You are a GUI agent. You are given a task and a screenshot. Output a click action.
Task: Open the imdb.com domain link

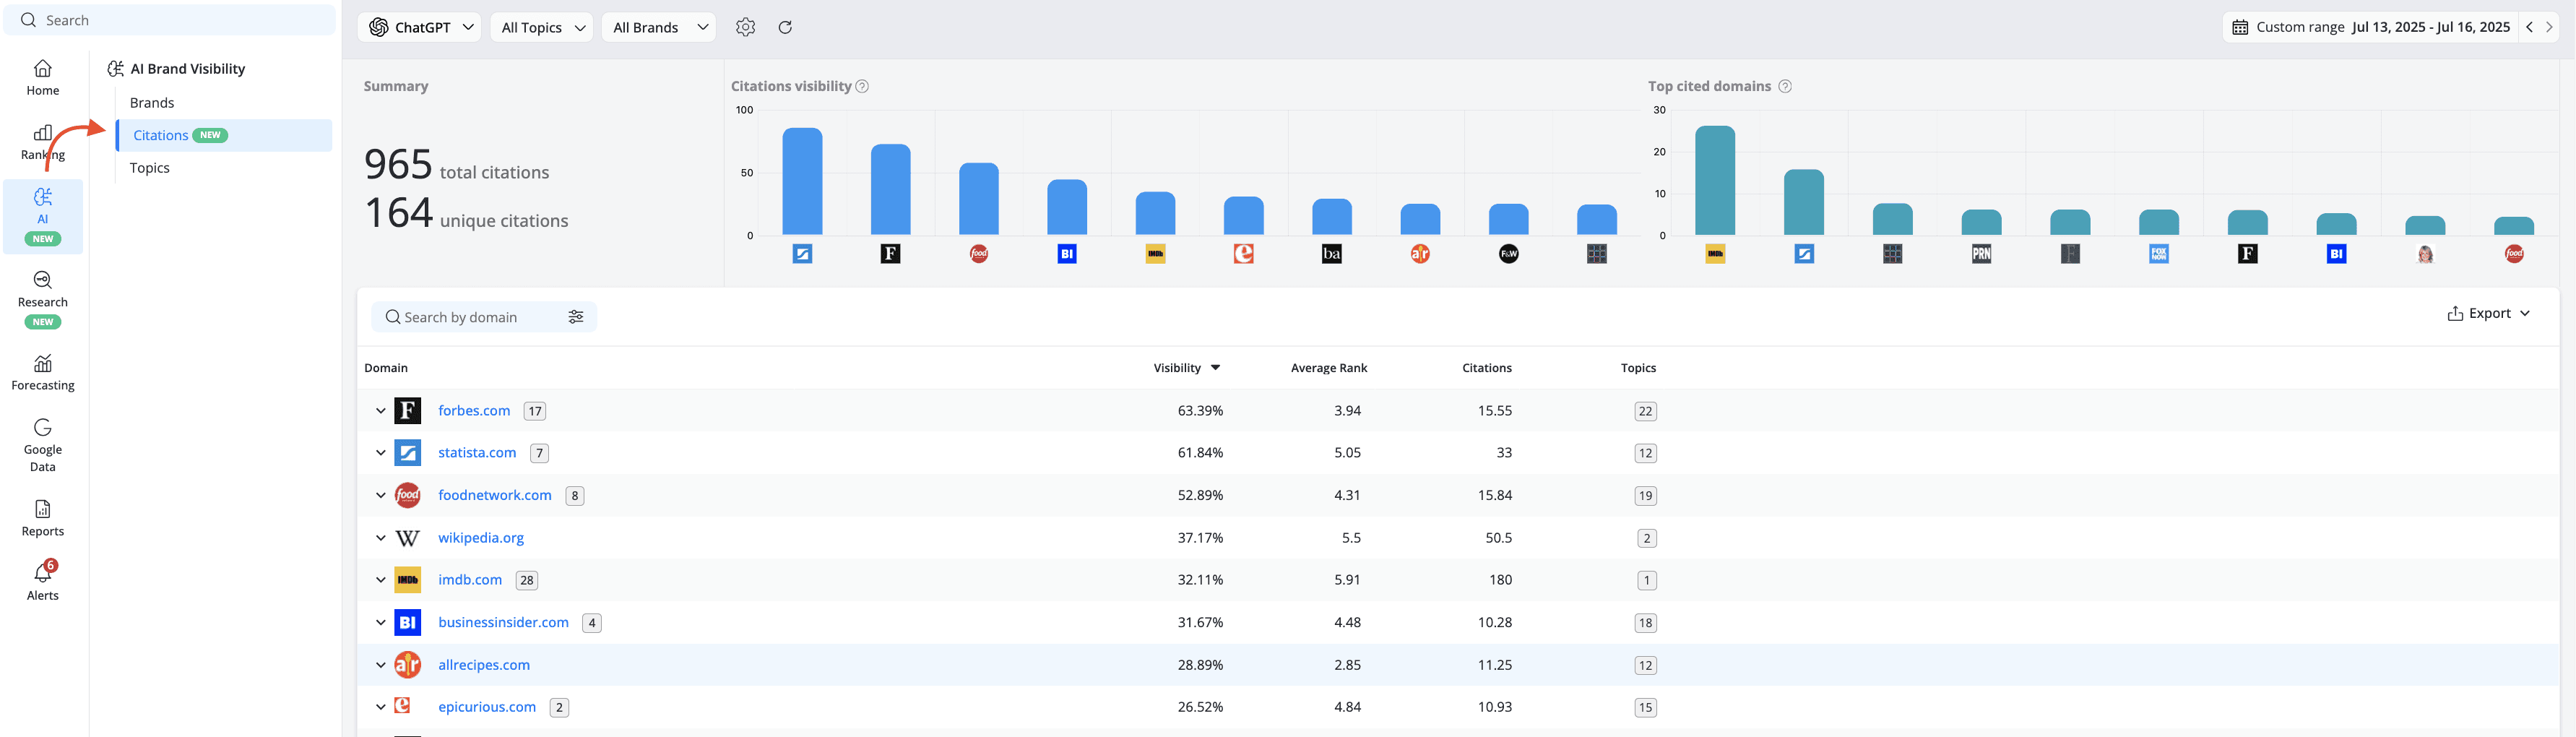click(x=470, y=580)
